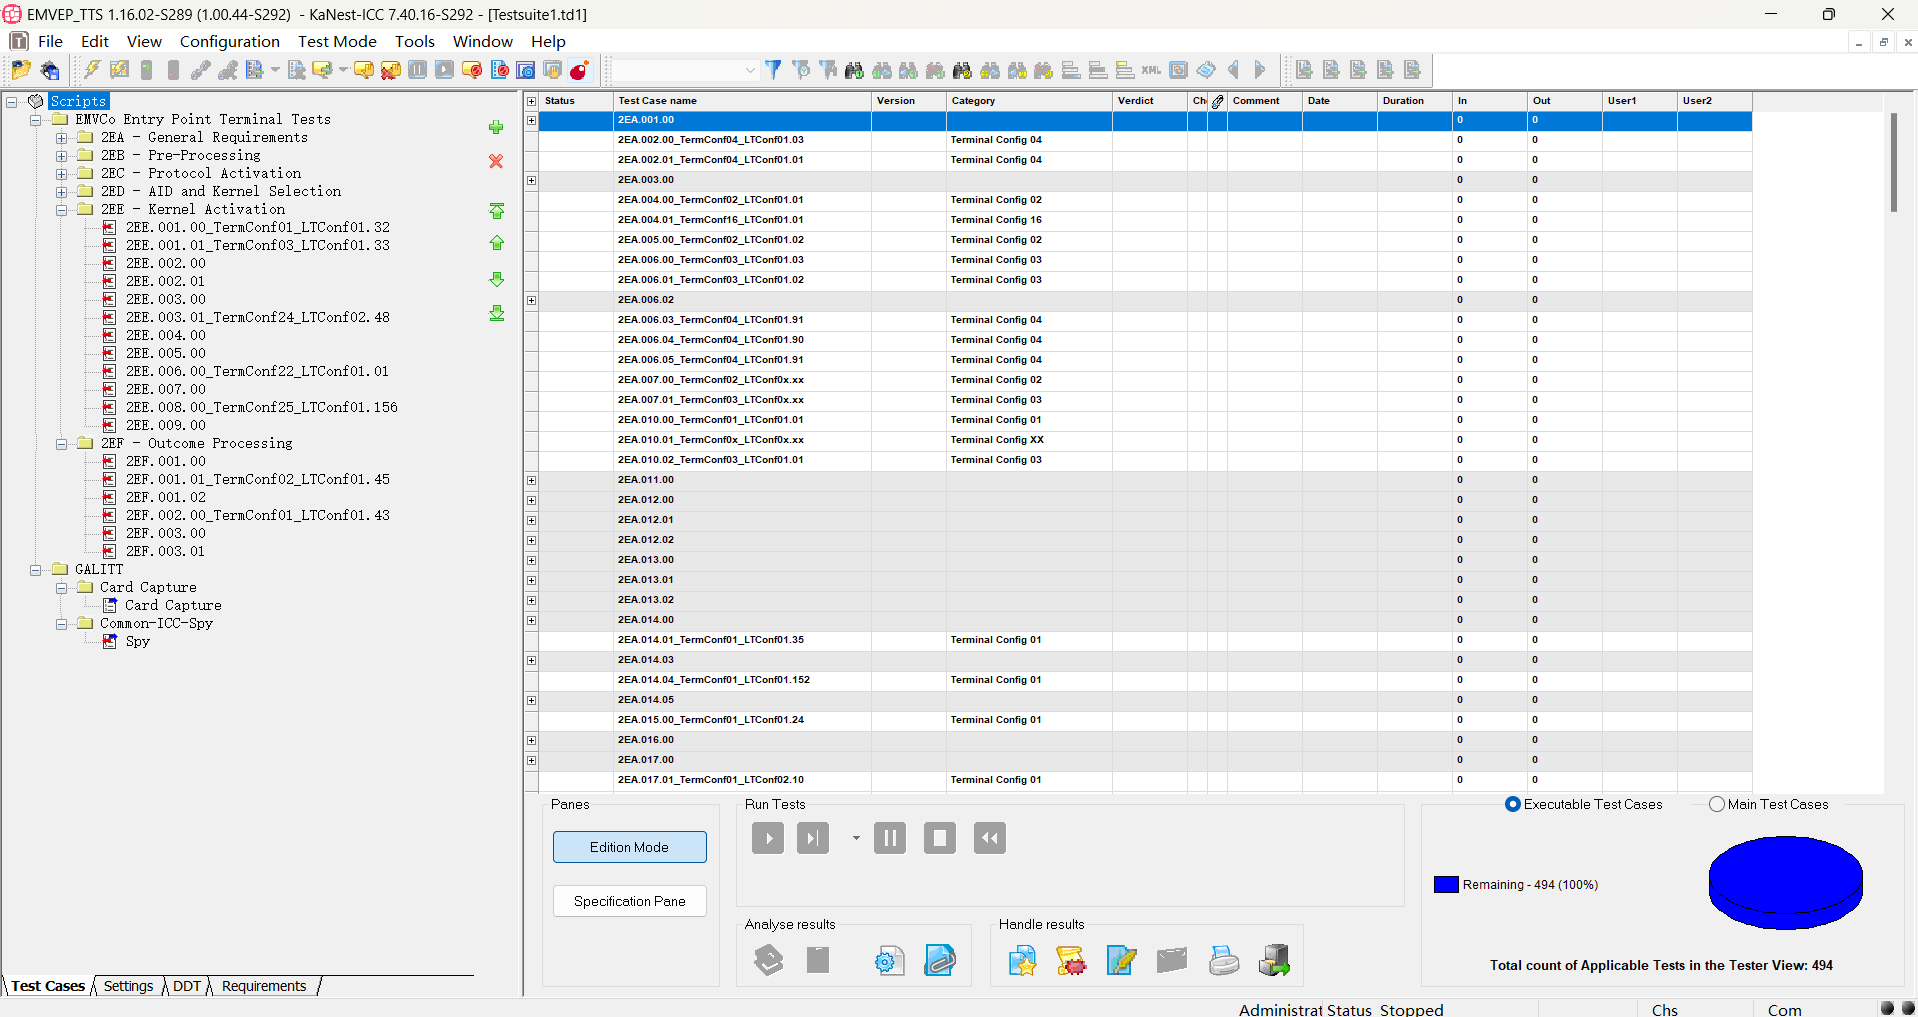Image resolution: width=1918 pixels, height=1017 pixels.
Task: Expand the 2EA.003.00 test case row
Action: (x=532, y=180)
